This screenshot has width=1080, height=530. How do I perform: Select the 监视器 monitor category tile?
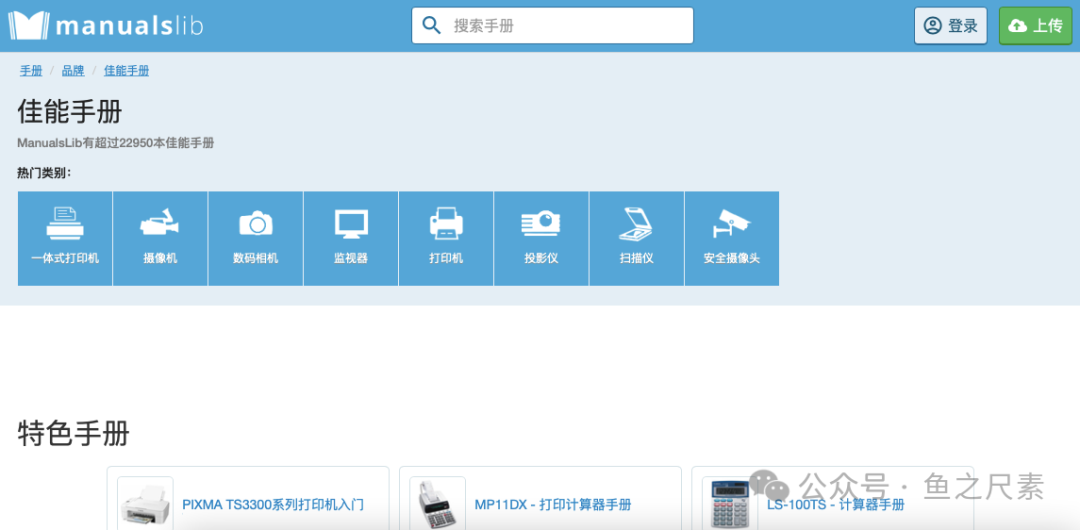coord(351,238)
